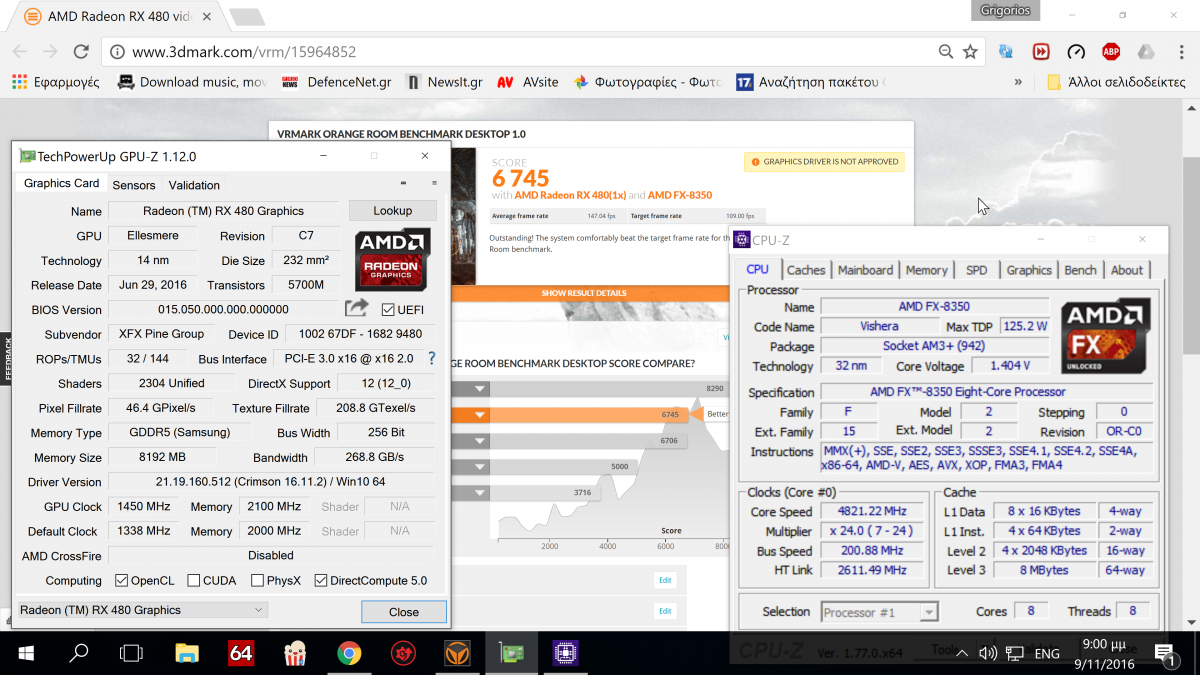The image size is (1200, 675).
Task: Open the AIDA64 taskbar icon
Action: 241,653
